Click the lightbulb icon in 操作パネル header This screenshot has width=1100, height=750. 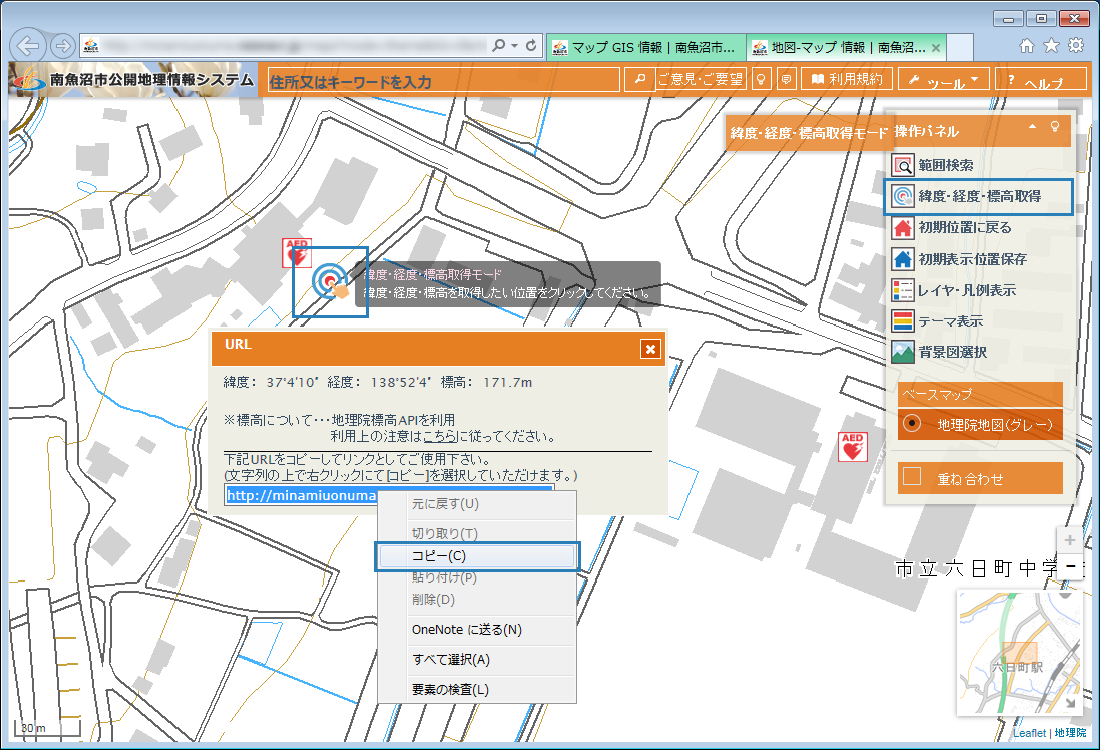(1054, 126)
